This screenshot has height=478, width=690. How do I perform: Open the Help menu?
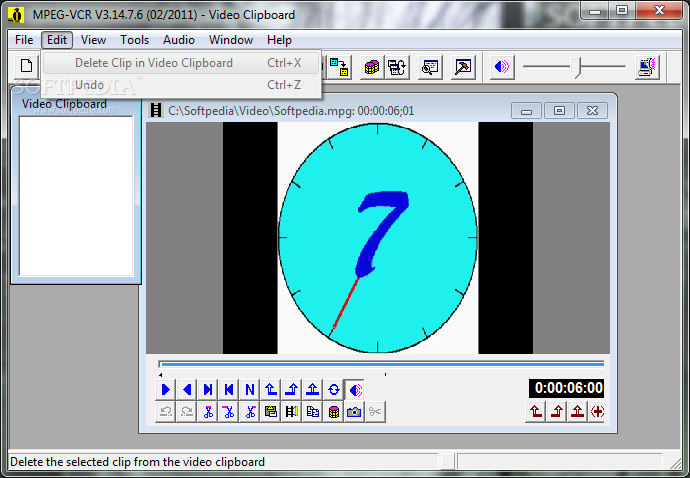[x=279, y=40]
